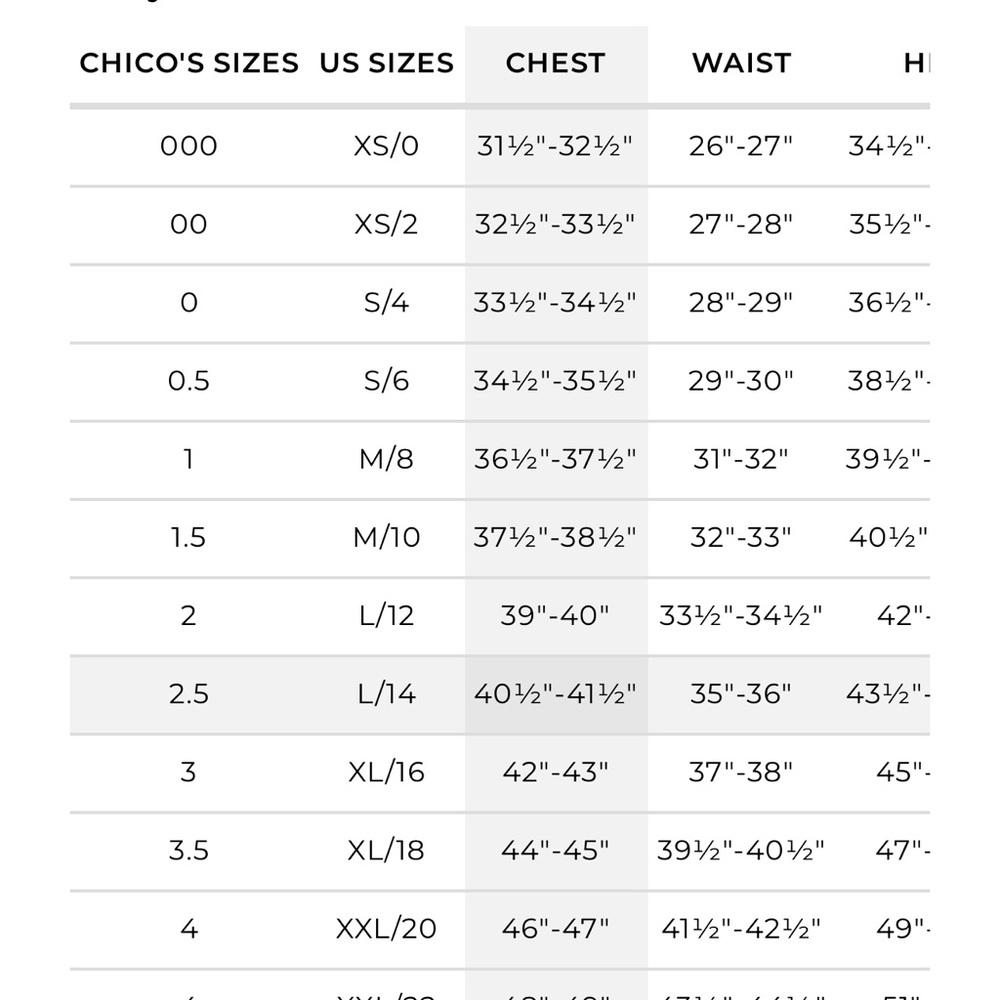Select the XS/0 US size cell
1000x1000 pixels.
pyautogui.click(x=386, y=146)
